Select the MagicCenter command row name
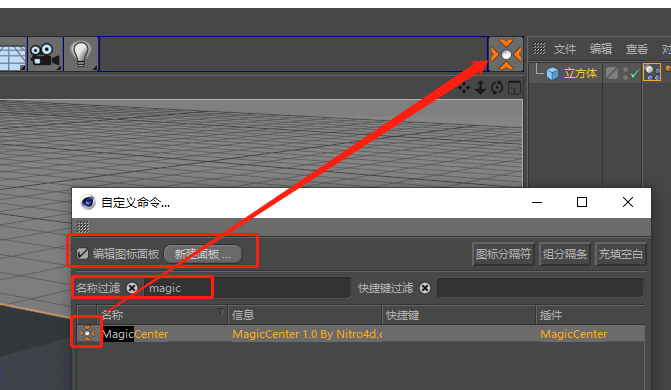671x390 pixels. [135, 333]
